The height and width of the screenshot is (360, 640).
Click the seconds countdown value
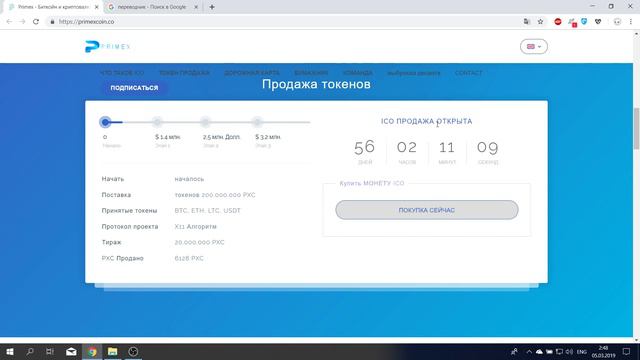487,147
